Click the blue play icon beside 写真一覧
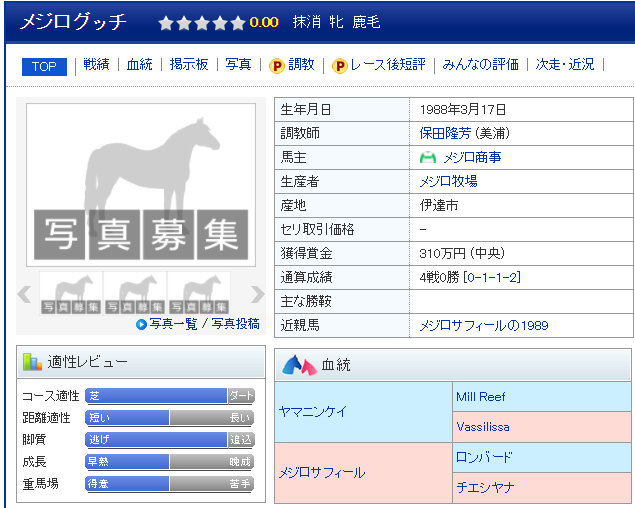Screen dimensions: 635x508 click(x=141, y=324)
